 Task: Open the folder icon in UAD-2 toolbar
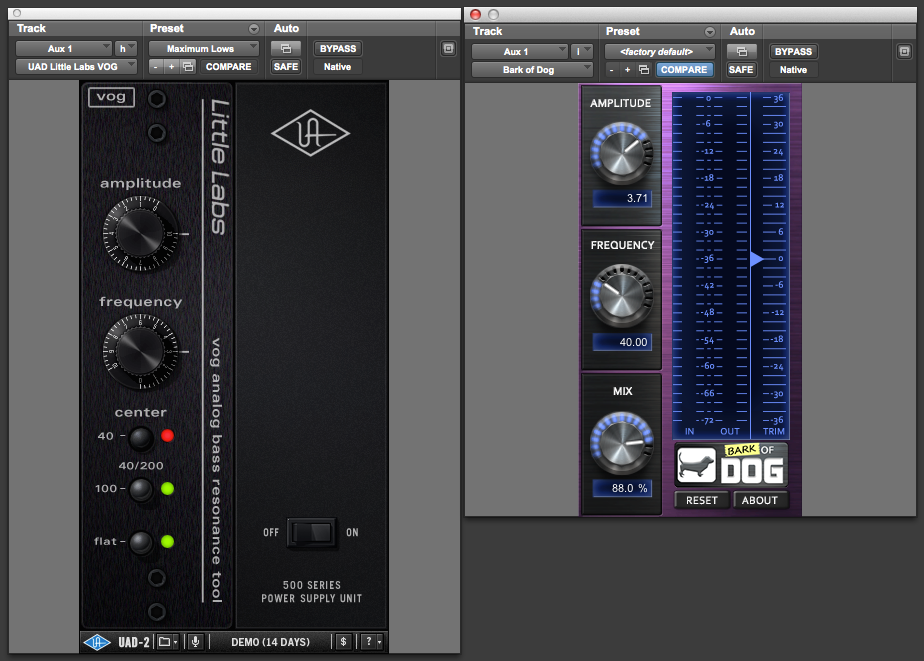point(165,642)
